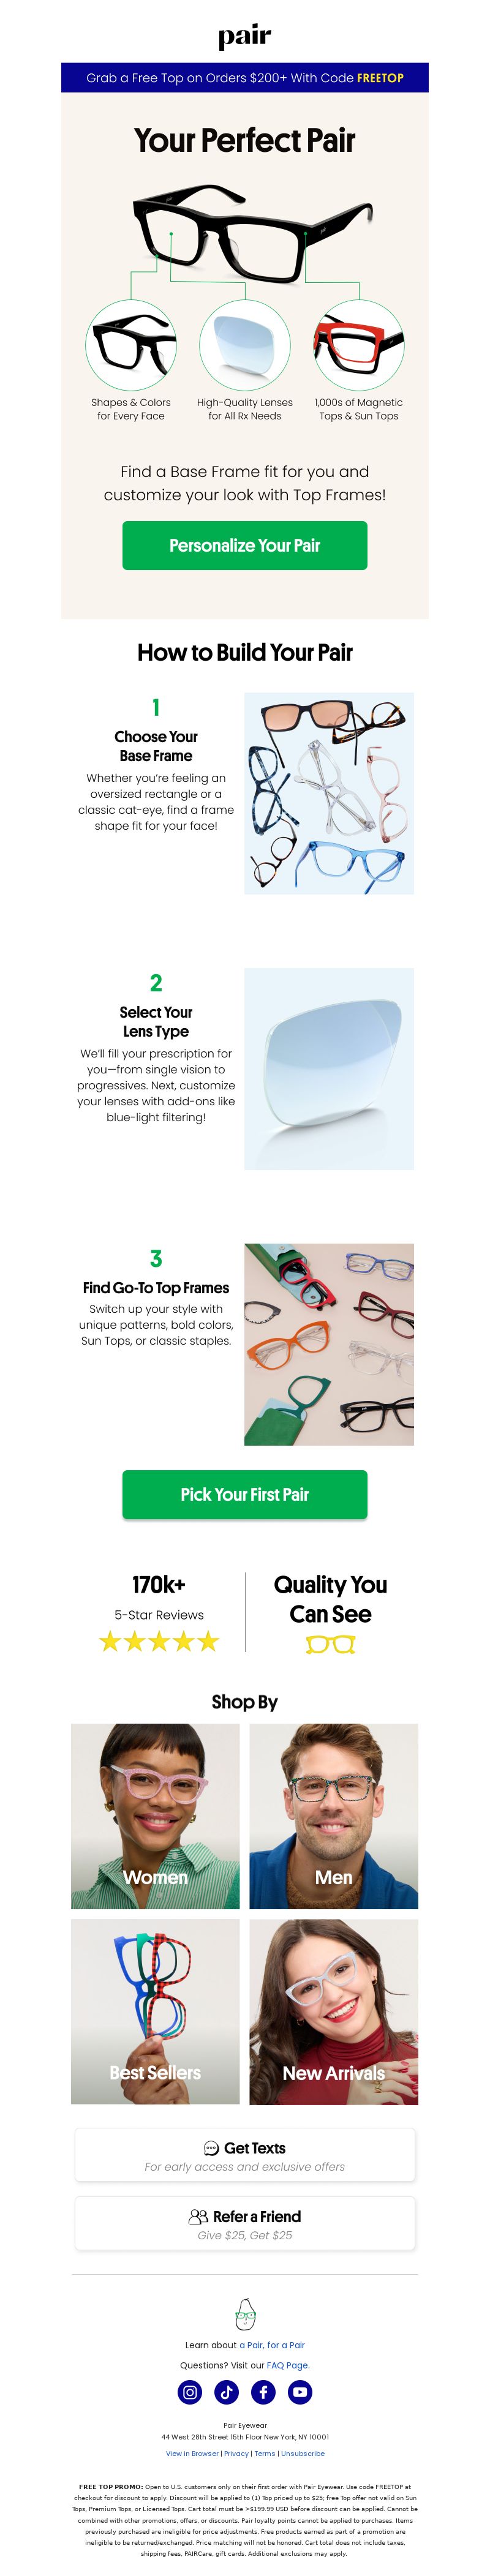Click the Pick Your First Pair button
The height and width of the screenshot is (2576, 490).
coord(245,1494)
